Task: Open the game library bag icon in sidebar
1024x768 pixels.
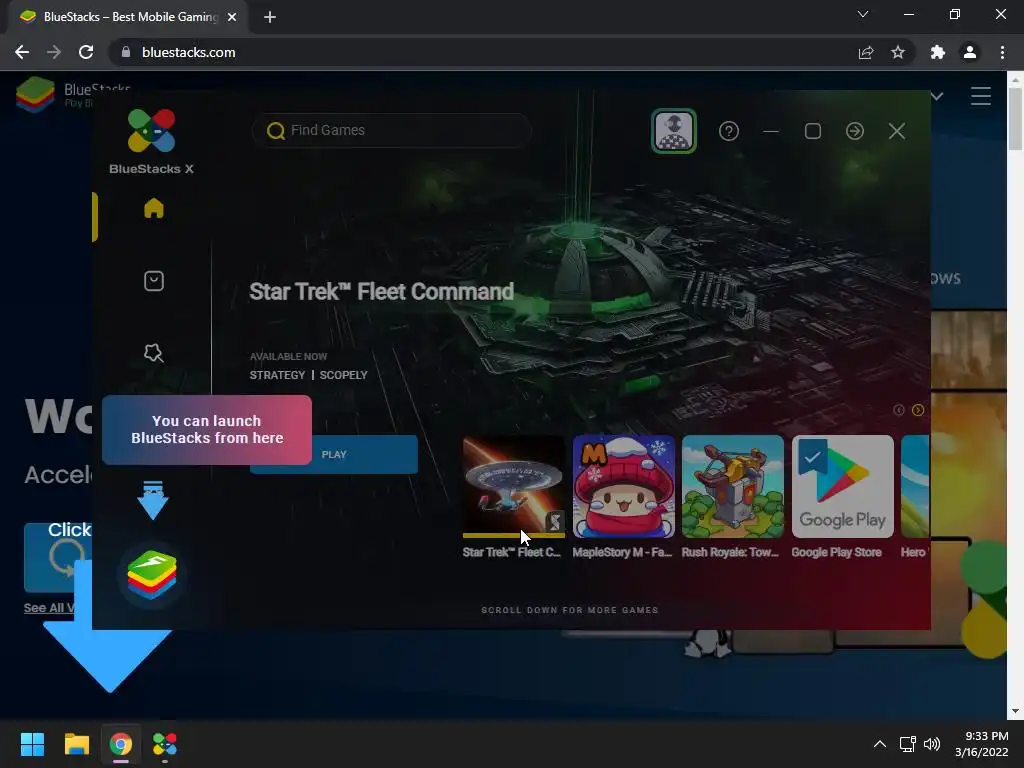Action: (x=153, y=281)
